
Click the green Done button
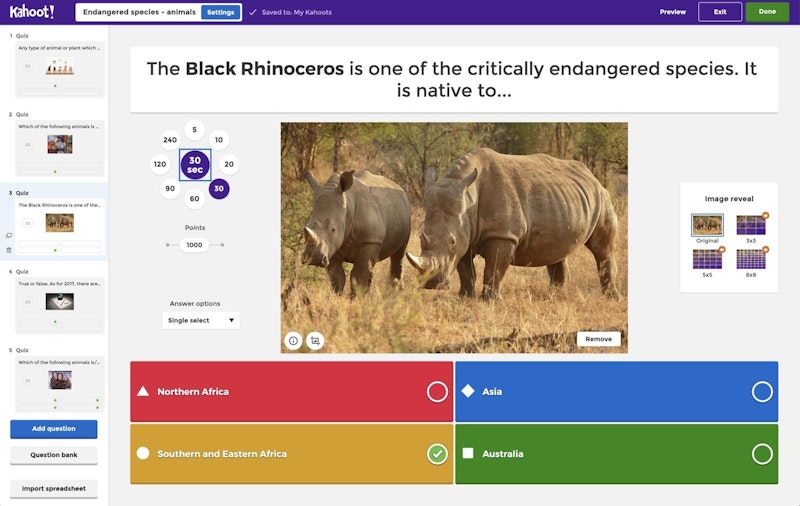767,12
